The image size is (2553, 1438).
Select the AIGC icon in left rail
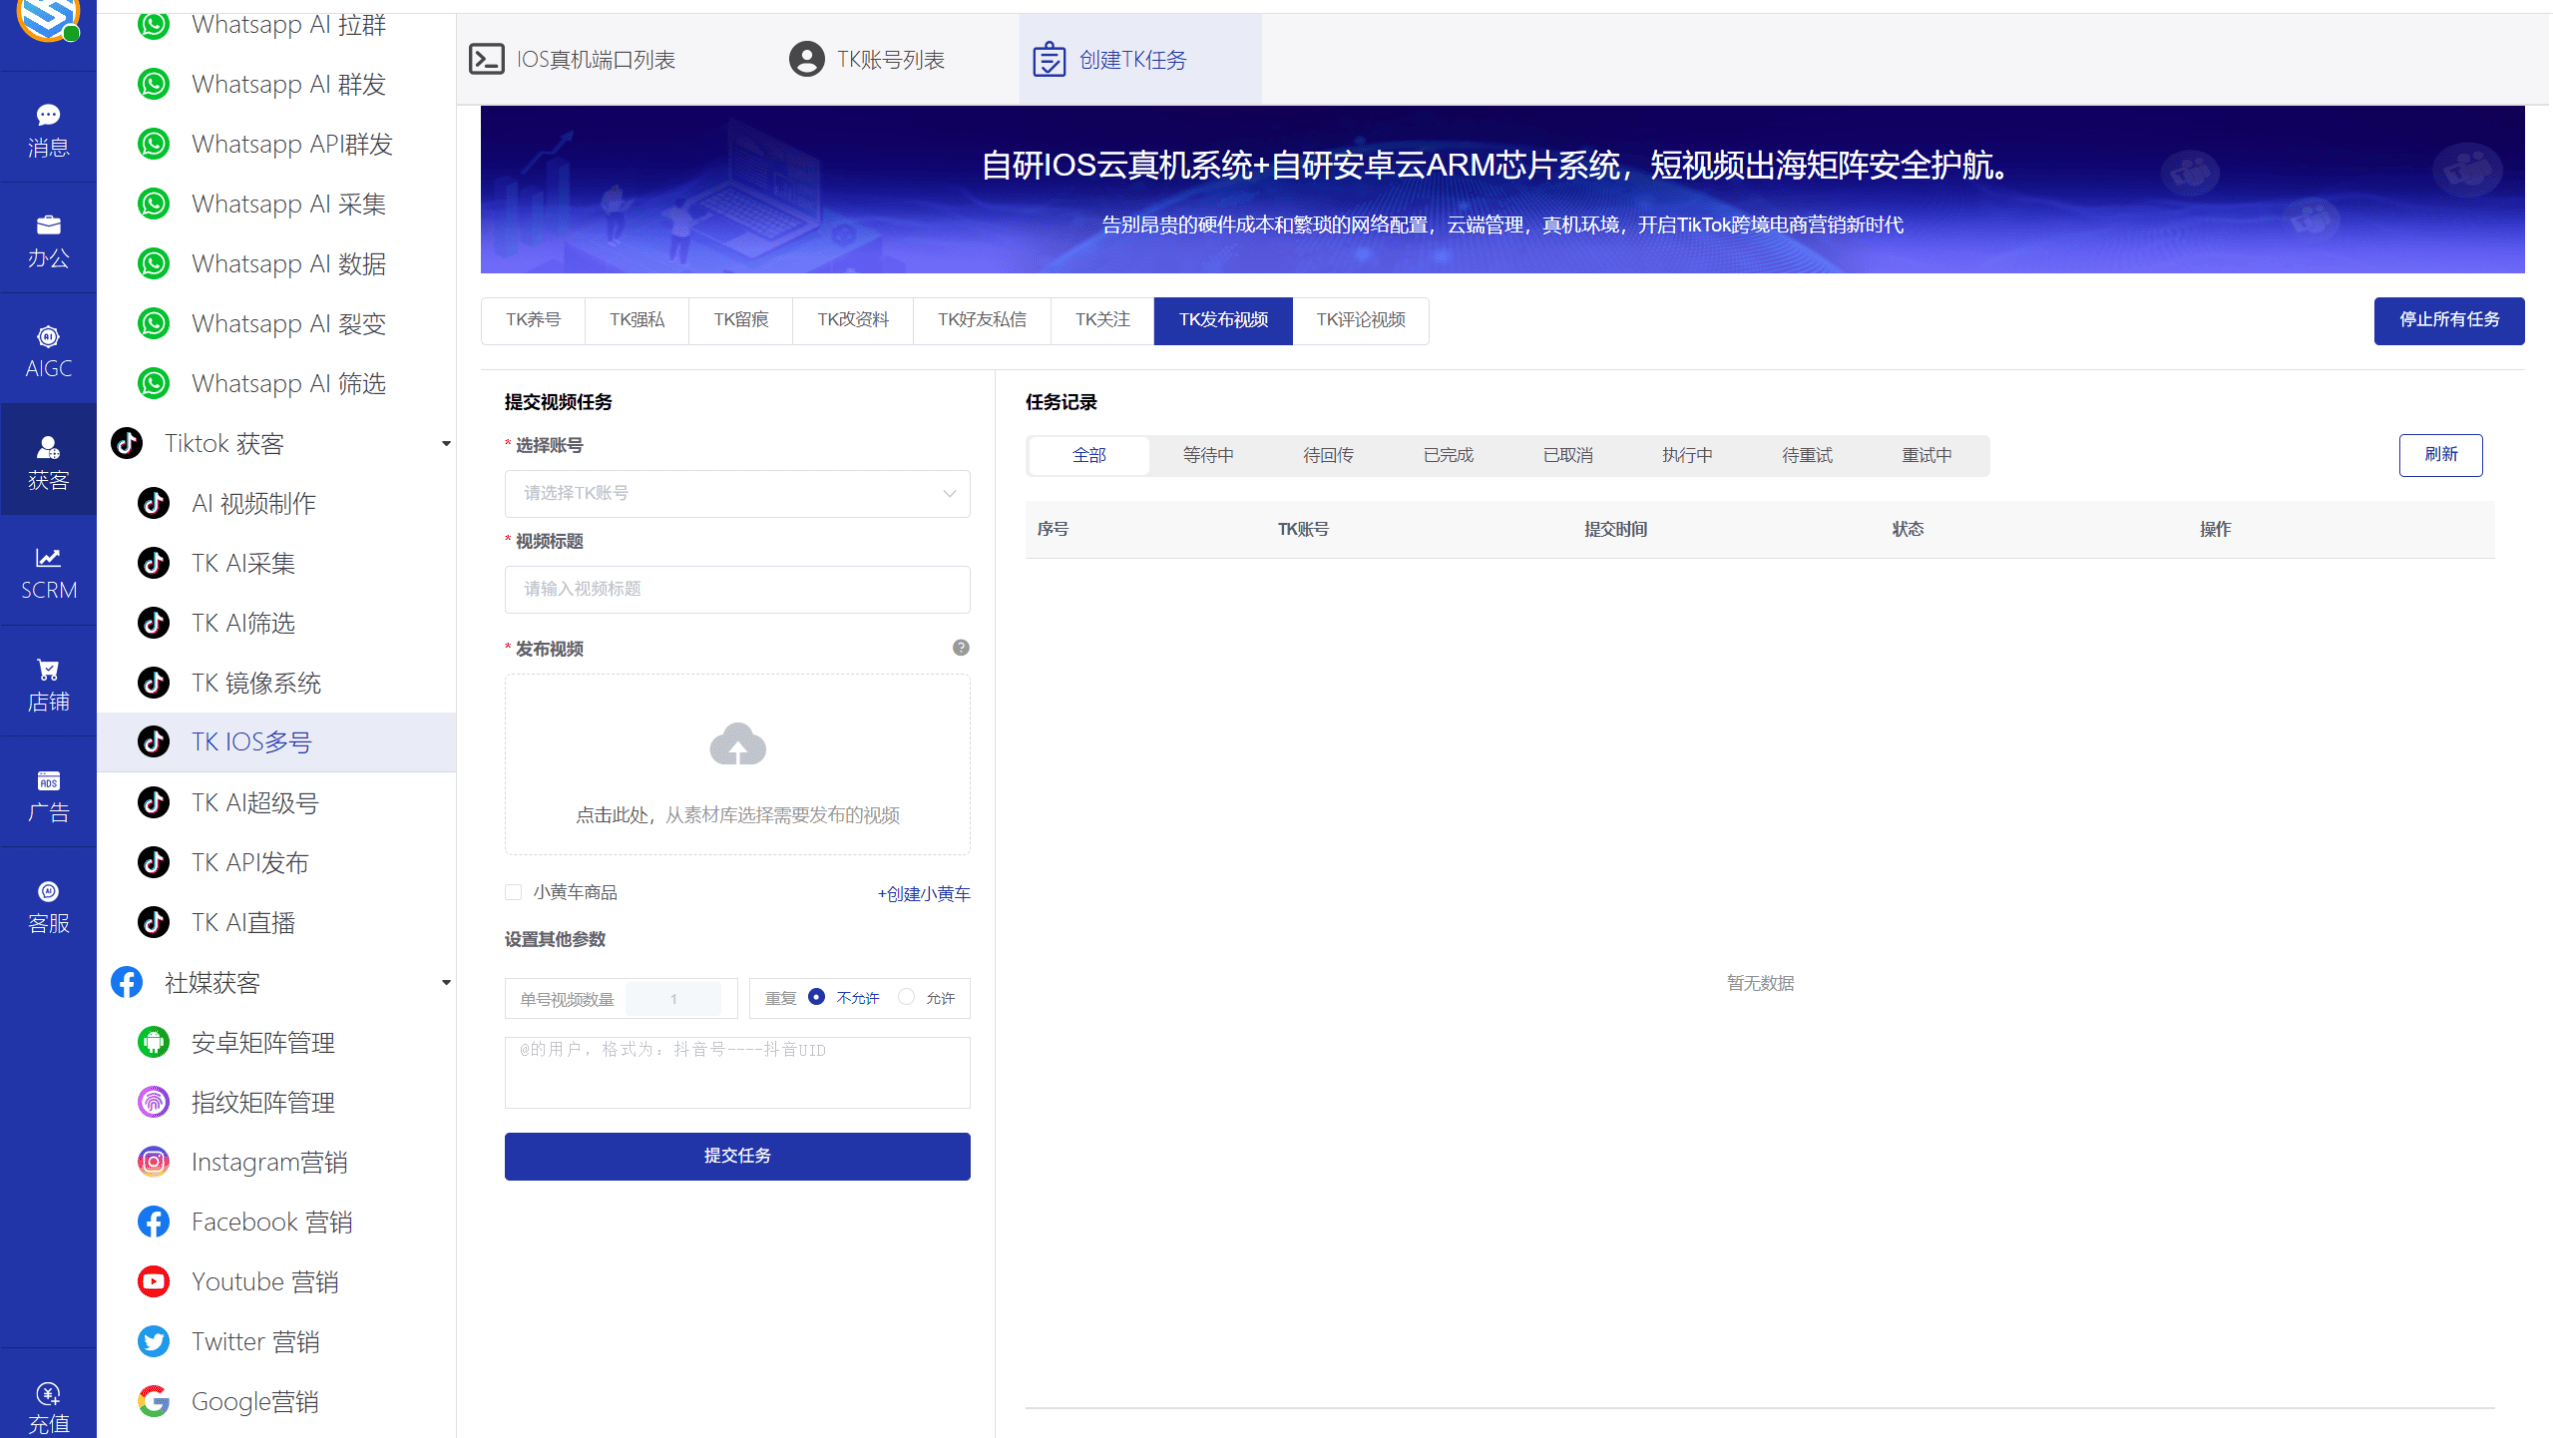pos(48,336)
